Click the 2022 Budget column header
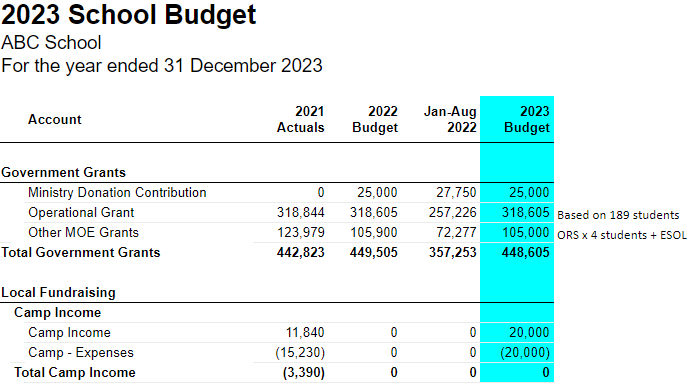Screen dimensions: 690x383 click(375, 119)
